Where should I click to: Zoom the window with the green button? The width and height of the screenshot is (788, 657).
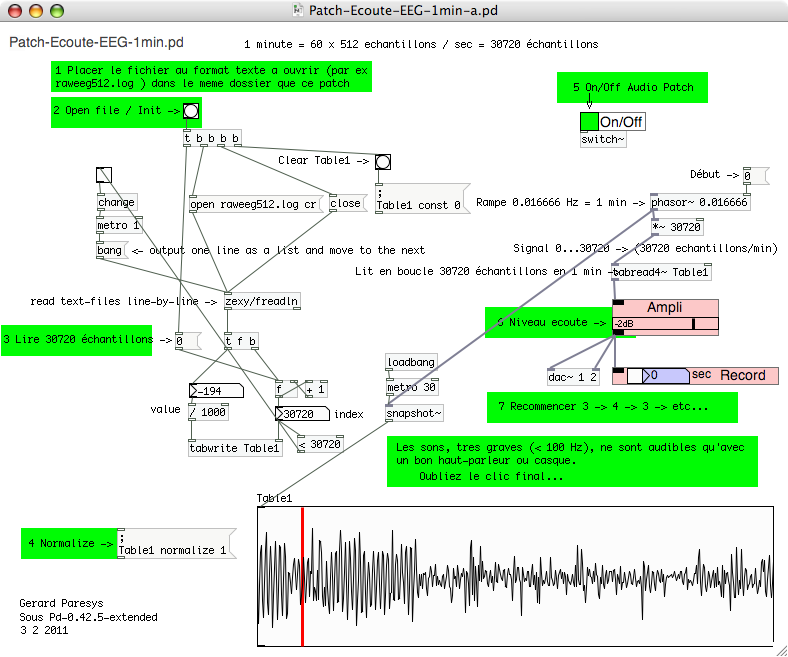tap(57, 11)
